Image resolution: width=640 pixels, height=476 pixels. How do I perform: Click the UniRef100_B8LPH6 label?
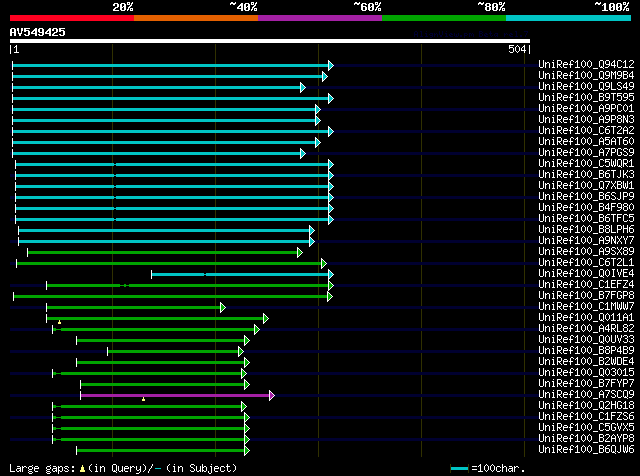point(586,230)
